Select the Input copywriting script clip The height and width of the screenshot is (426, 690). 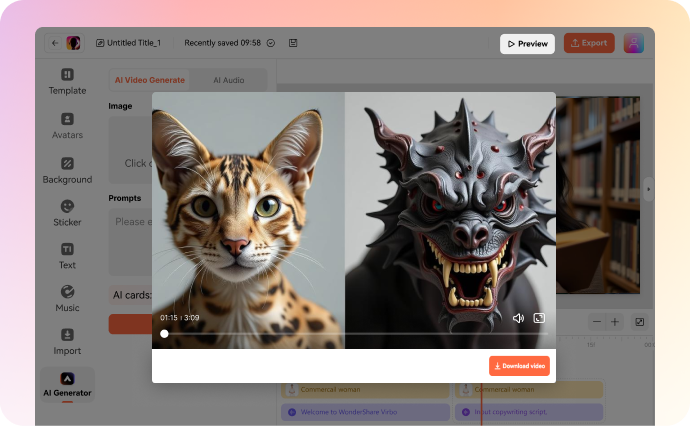point(529,412)
